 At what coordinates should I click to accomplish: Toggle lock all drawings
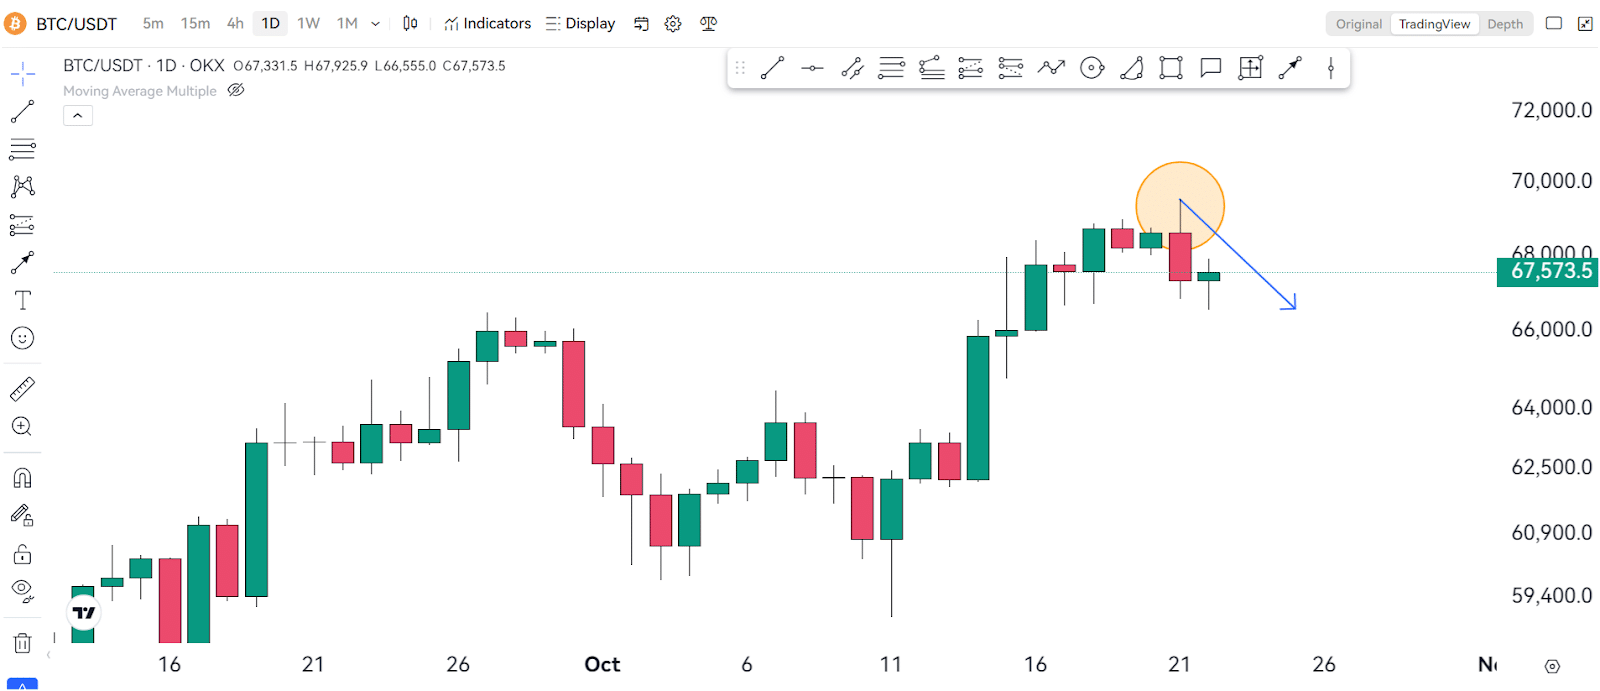click(22, 554)
